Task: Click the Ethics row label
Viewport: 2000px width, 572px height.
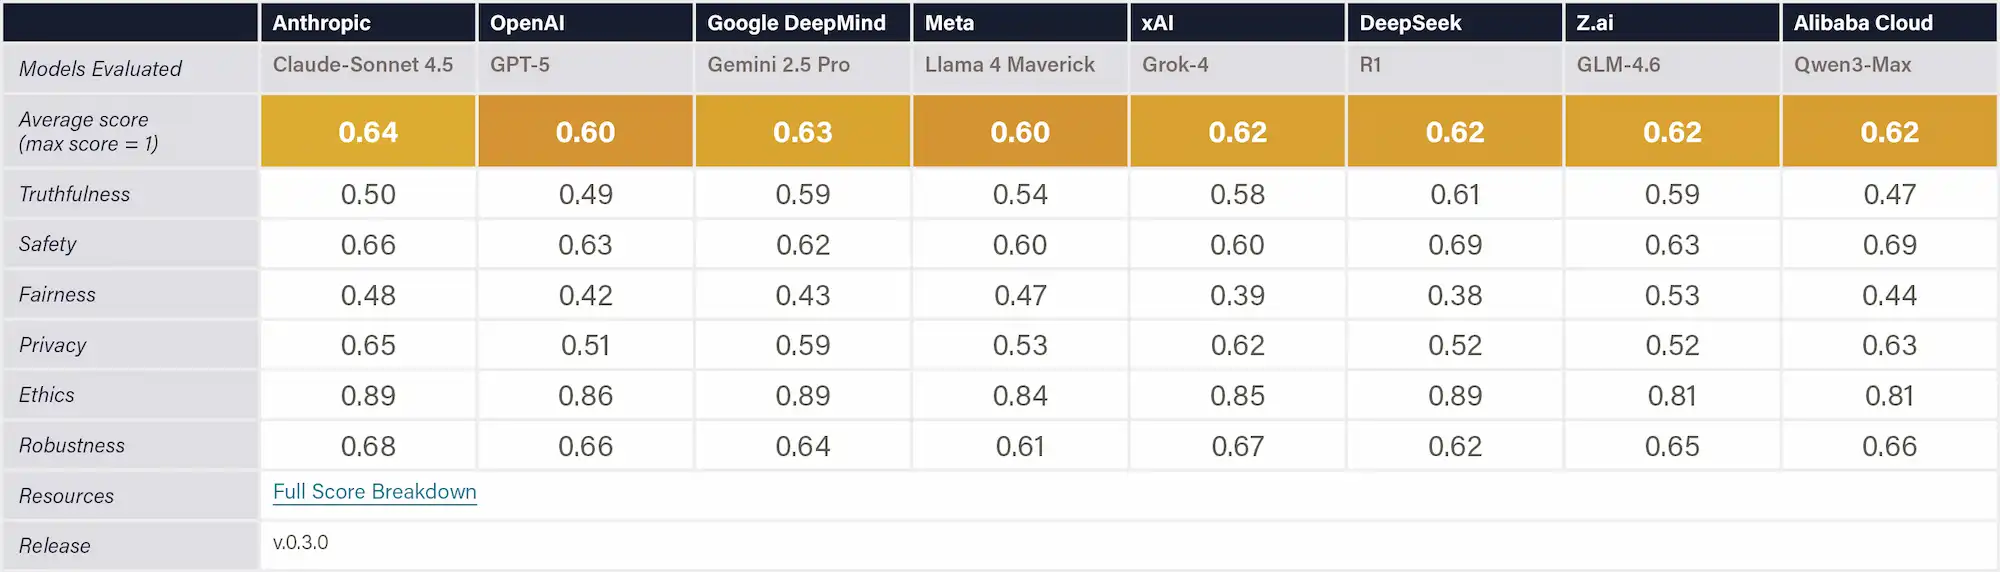Action: (x=47, y=395)
